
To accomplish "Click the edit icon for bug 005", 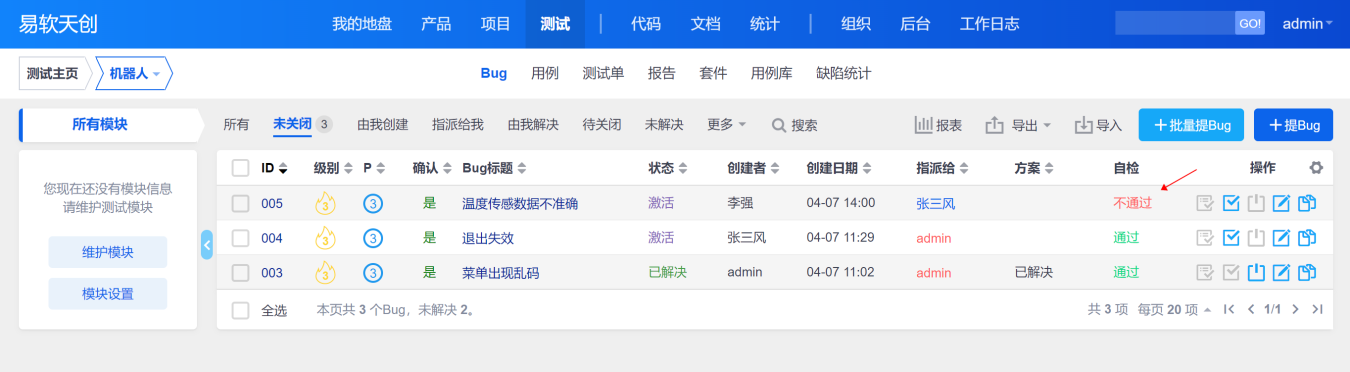I will point(1281,204).
